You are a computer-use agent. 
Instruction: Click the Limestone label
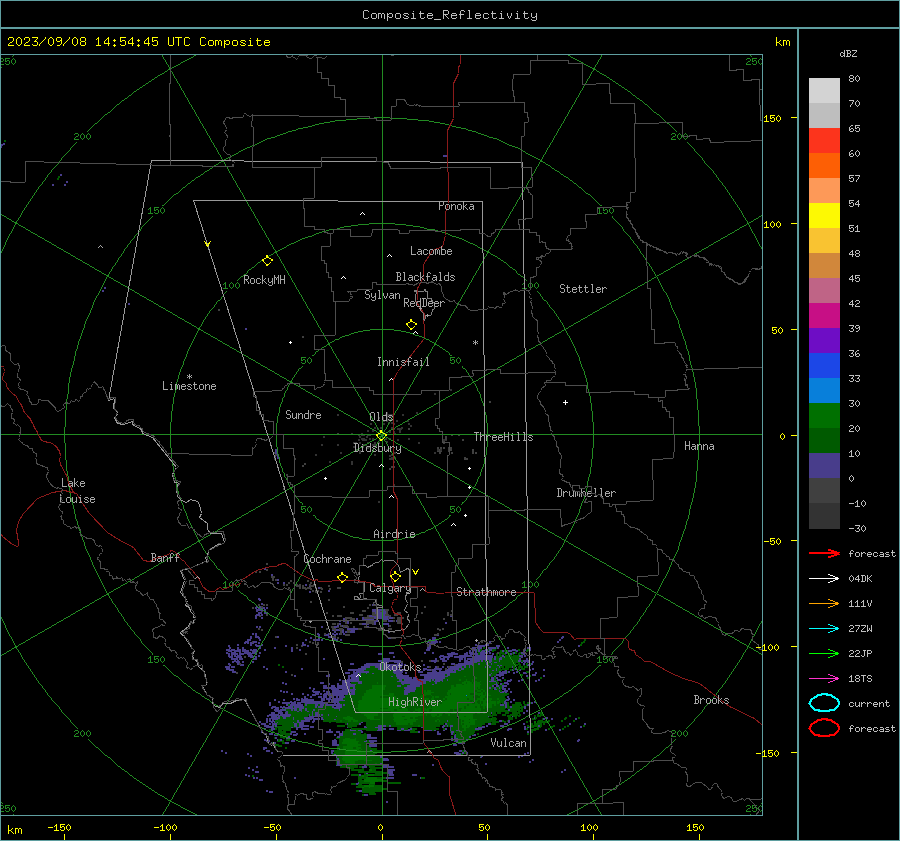click(x=189, y=386)
